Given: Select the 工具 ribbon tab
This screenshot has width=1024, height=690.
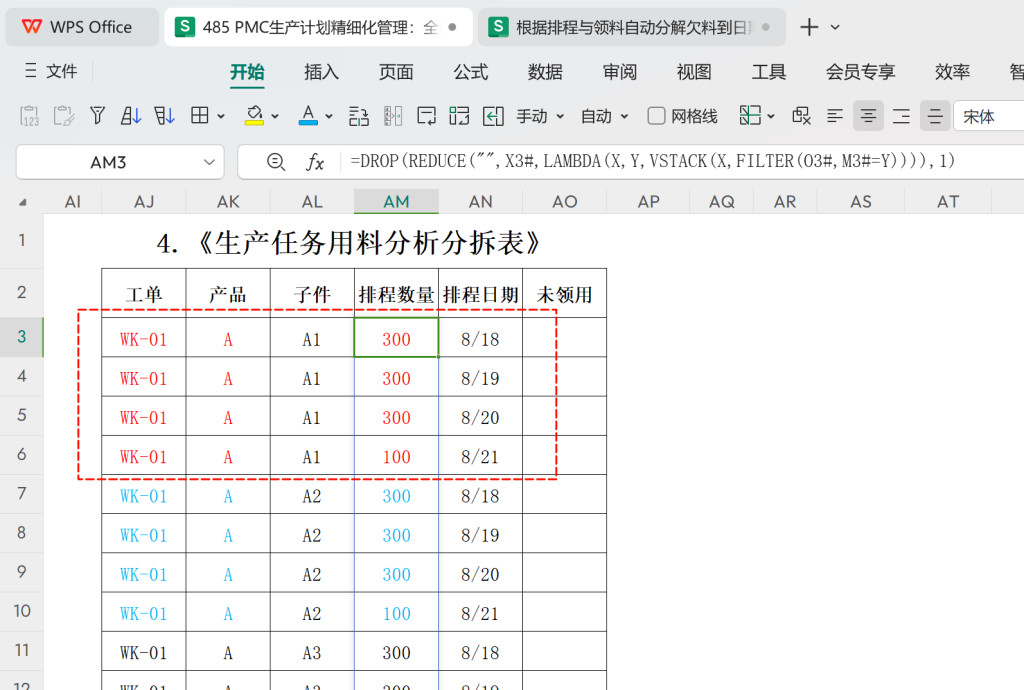Looking at the screenshot, I should tap(768, 72).
